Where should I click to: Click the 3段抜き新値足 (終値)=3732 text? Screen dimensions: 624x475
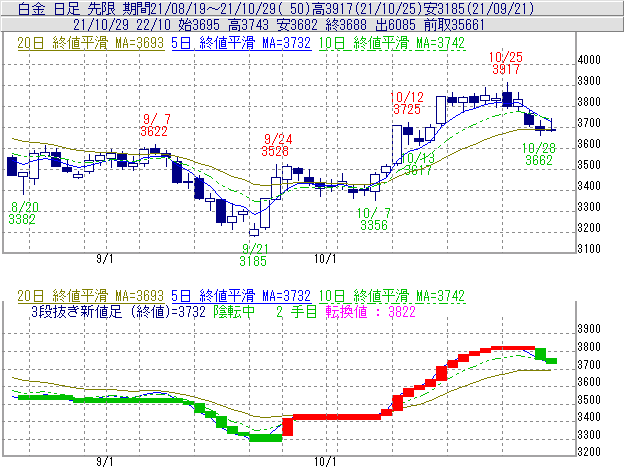118,311
